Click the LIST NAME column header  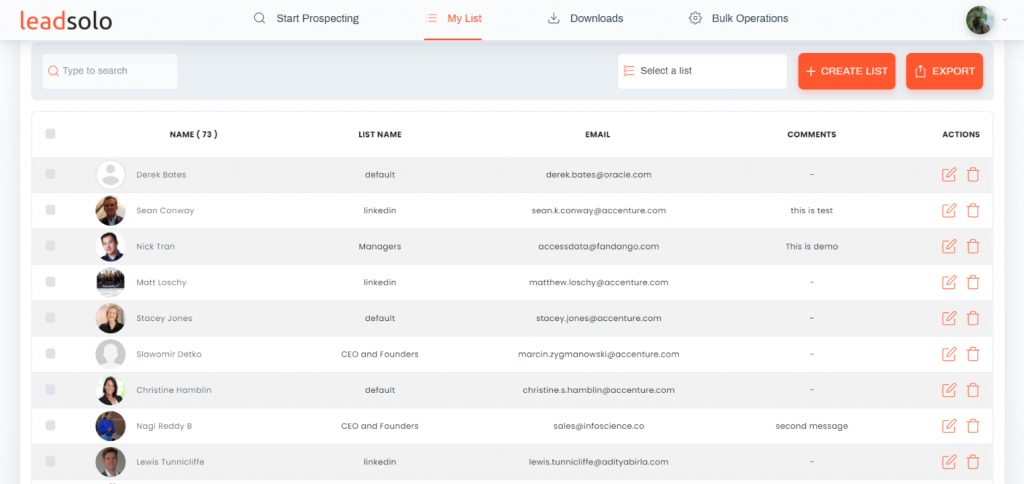[x=380, y=135]
